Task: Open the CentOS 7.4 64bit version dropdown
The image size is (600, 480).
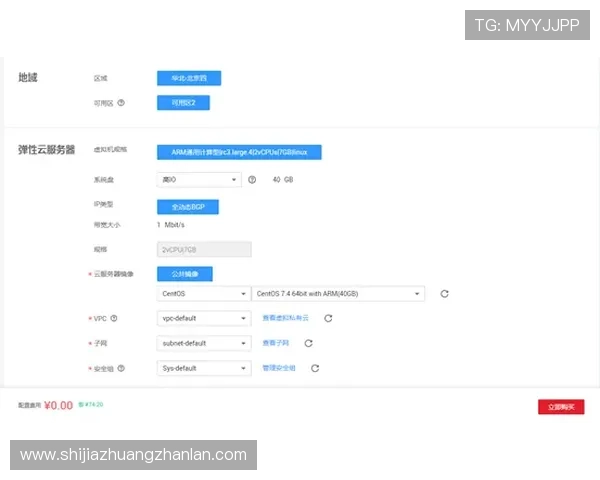Action: (x=338, y=294)
